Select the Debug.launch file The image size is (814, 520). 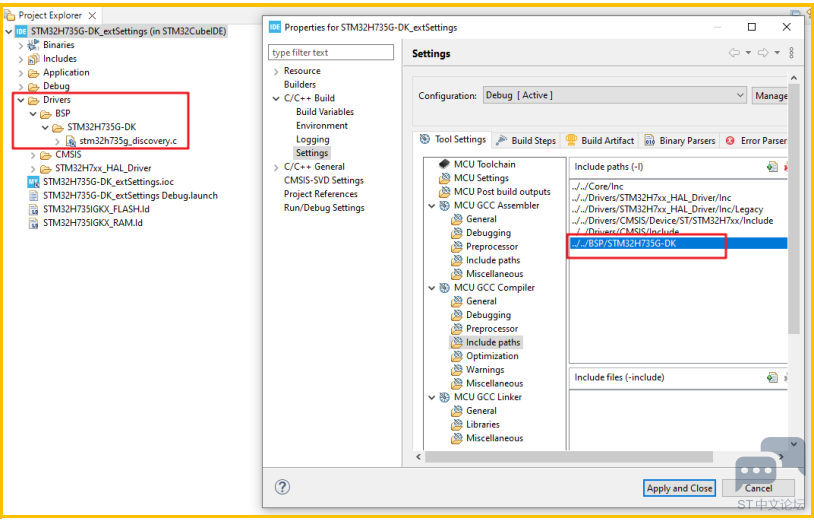130,196
